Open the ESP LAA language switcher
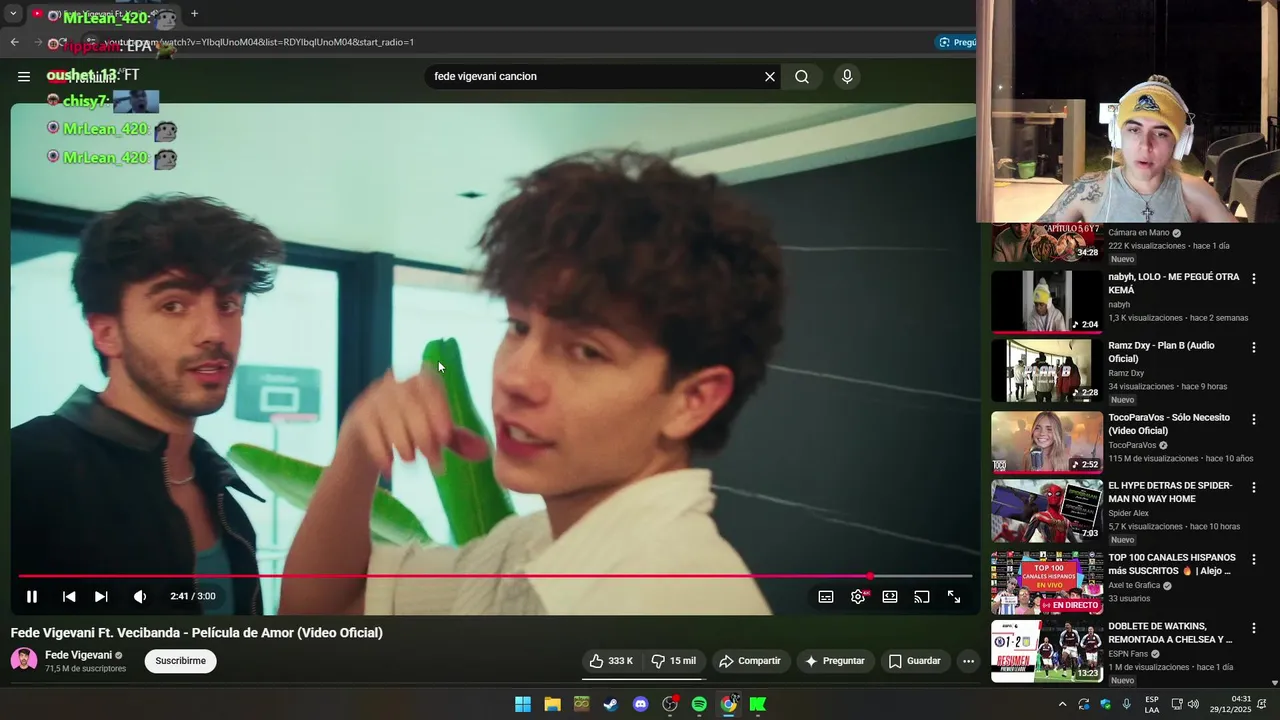 tap(1152, 704)
